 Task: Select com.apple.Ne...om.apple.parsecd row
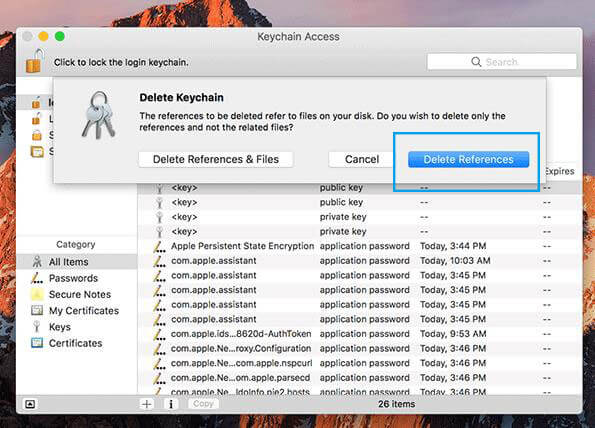[359, 378]
